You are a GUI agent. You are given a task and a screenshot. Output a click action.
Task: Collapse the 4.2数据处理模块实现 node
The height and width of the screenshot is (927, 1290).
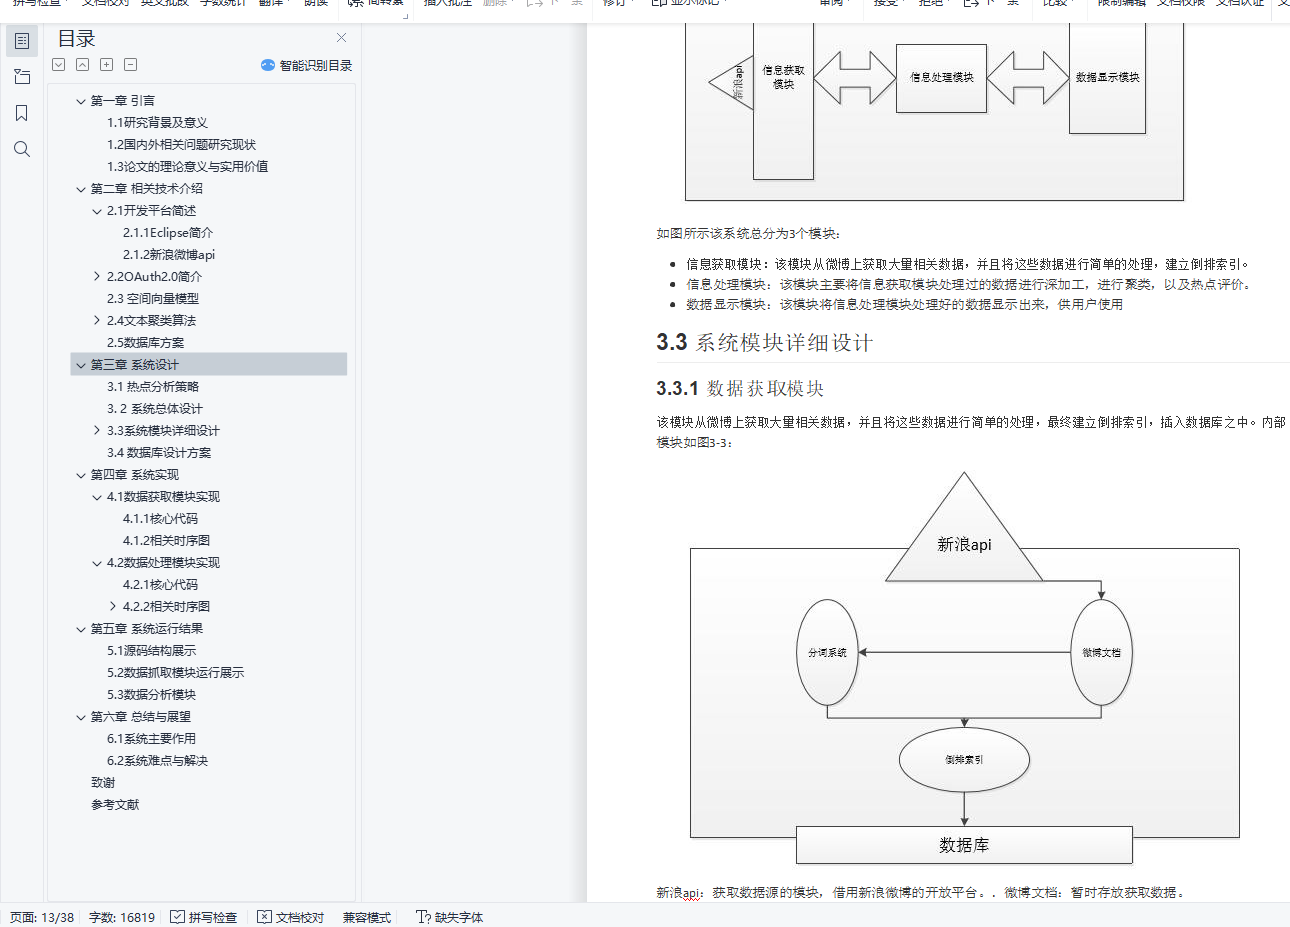point(97,563)
